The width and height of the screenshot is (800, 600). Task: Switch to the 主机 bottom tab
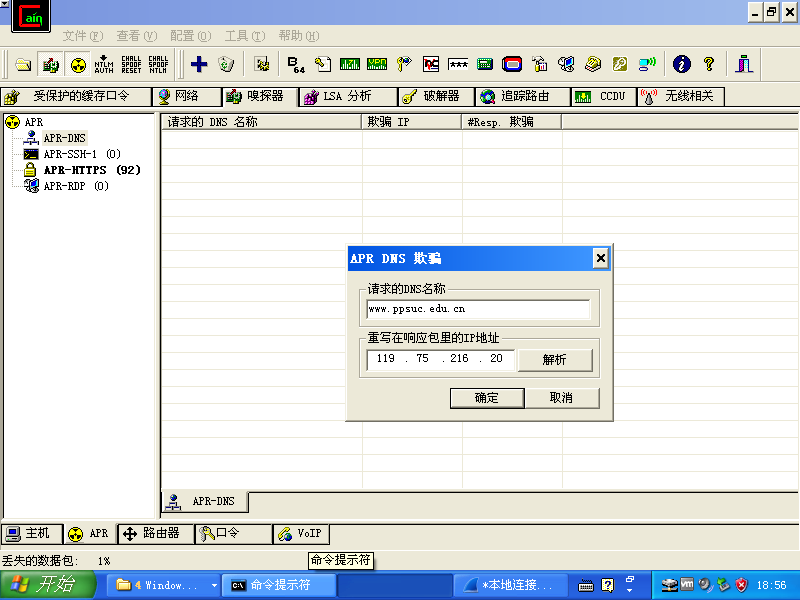32,534
